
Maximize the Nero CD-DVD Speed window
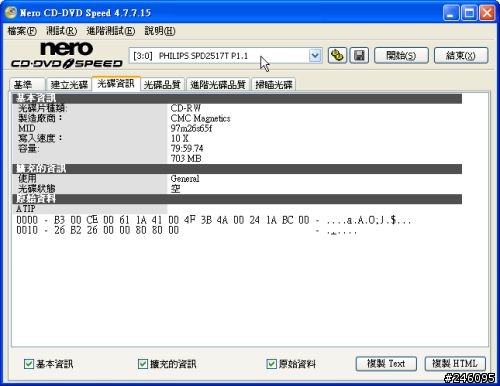tap(469, 13)
